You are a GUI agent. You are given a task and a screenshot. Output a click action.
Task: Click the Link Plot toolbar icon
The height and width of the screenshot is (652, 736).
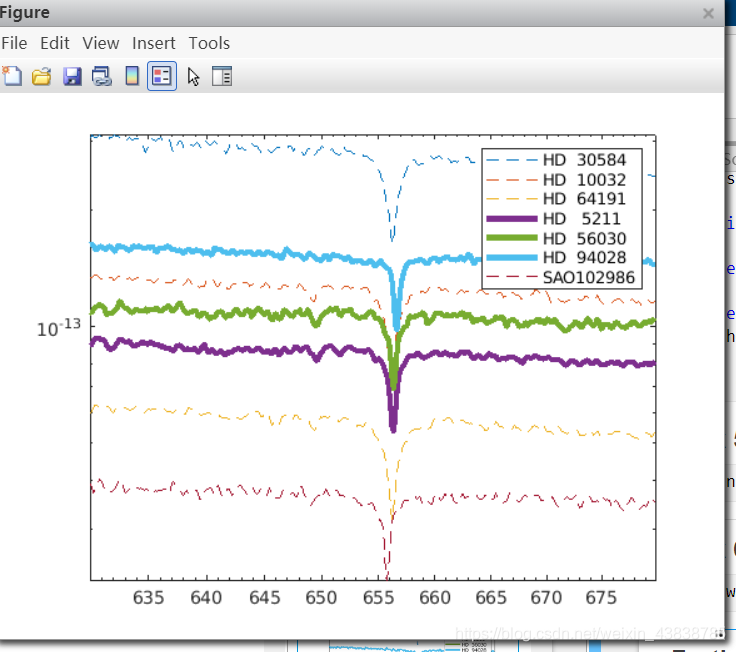pos(102,76)
